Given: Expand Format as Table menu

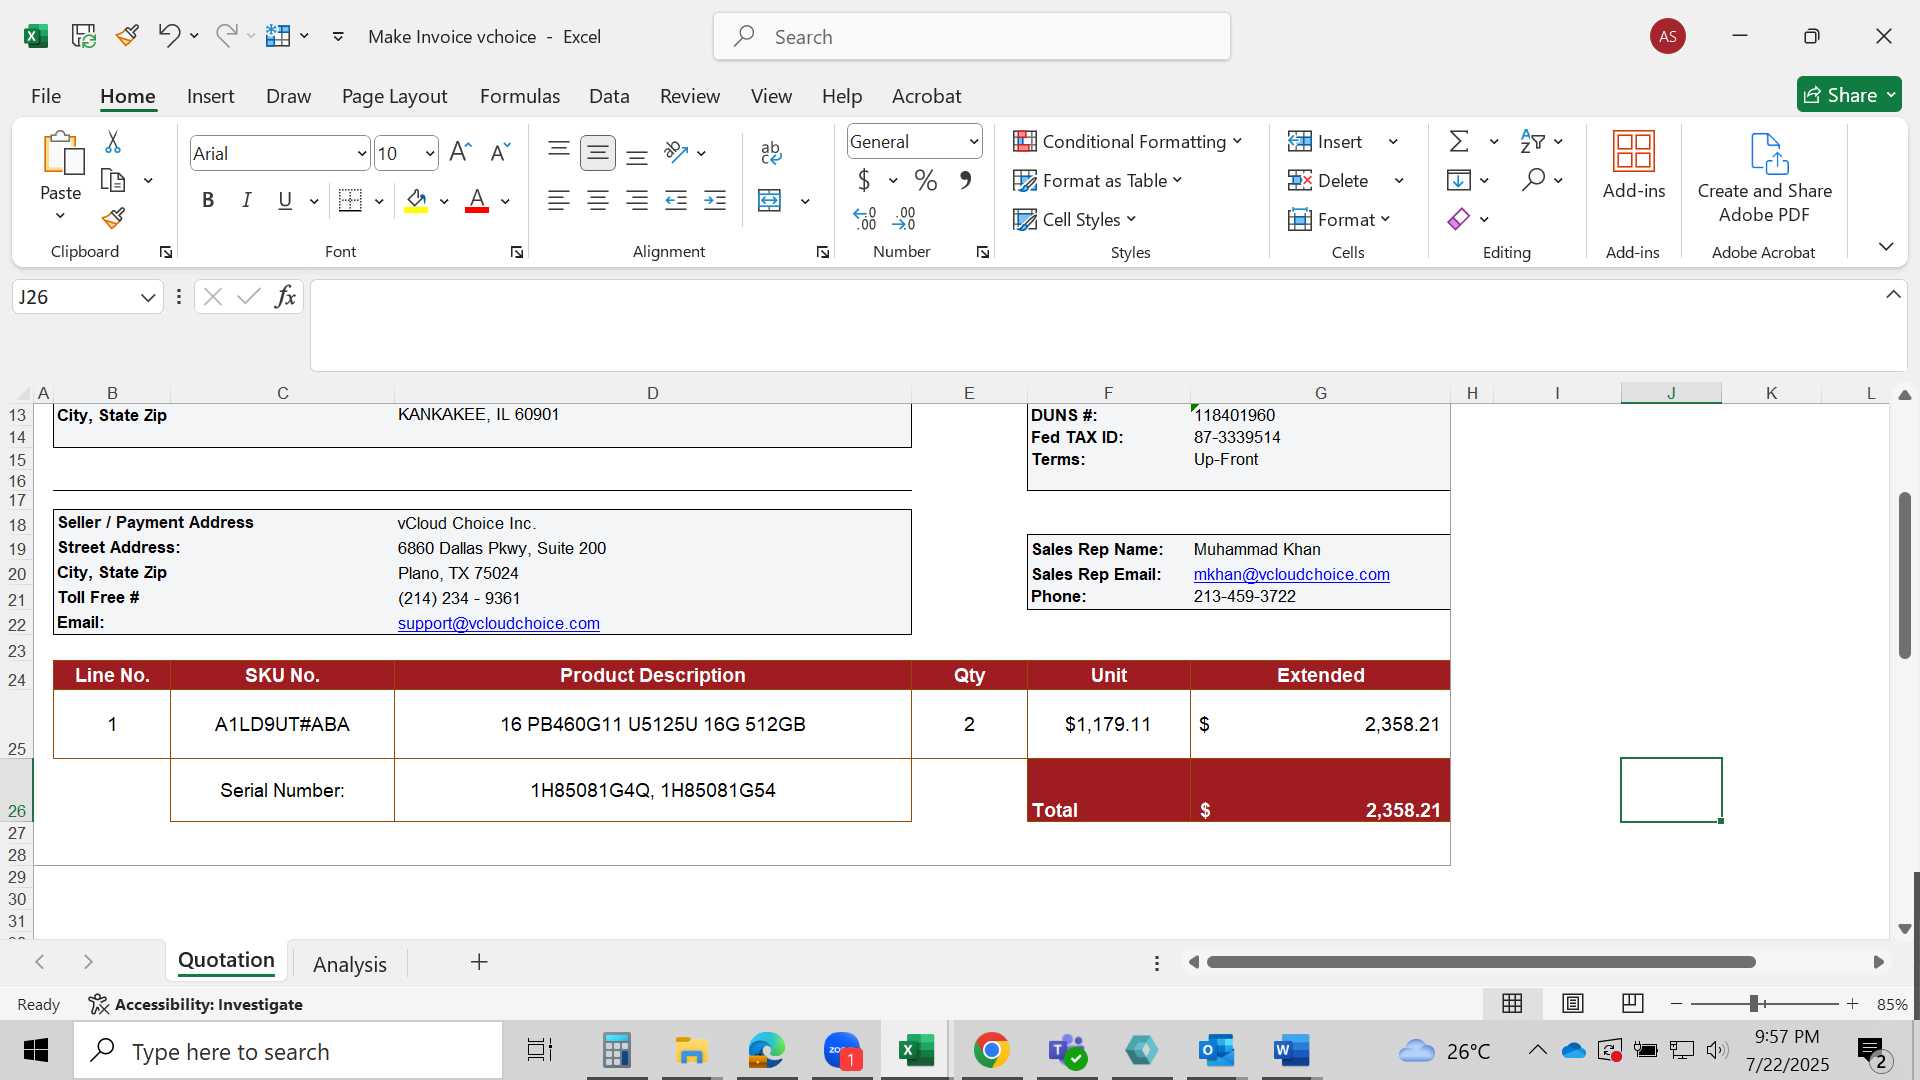Looking at the screenshot, I should (1097, 180).
